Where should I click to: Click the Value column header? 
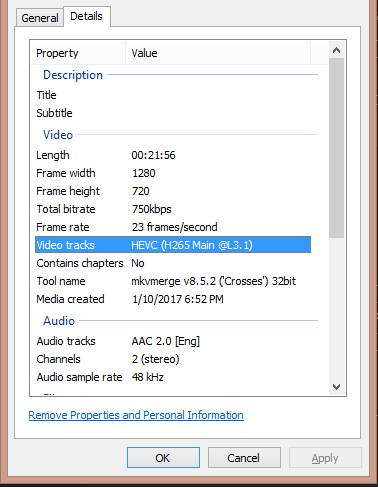[218, 53]
